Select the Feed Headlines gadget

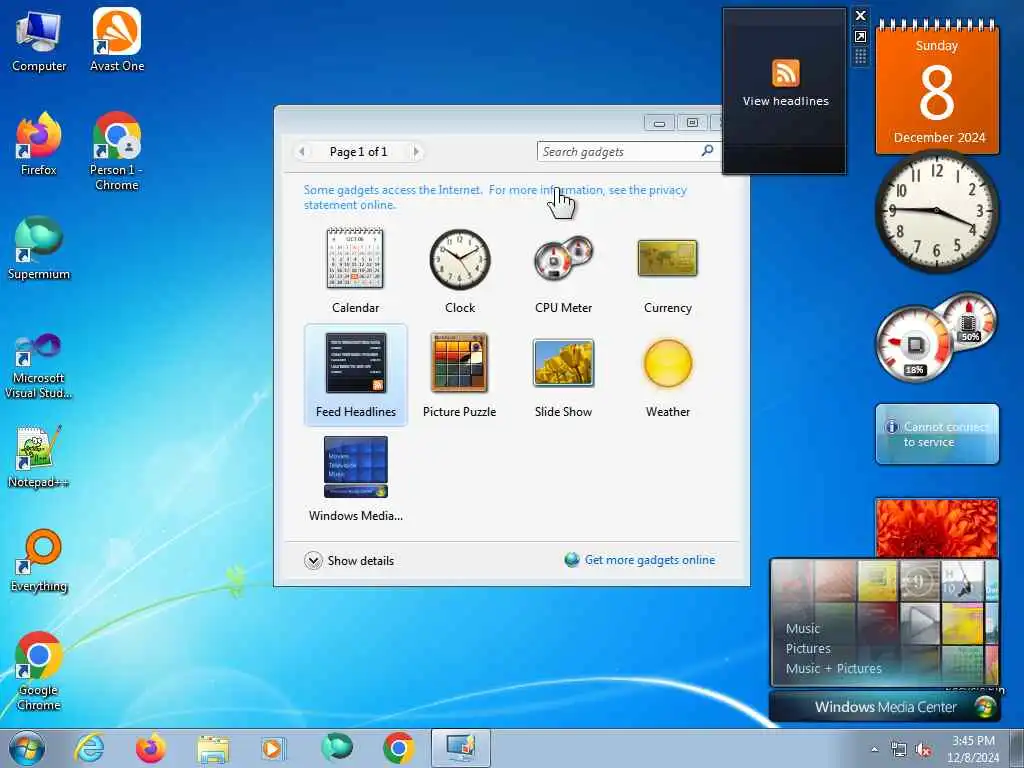coord(355,375)
